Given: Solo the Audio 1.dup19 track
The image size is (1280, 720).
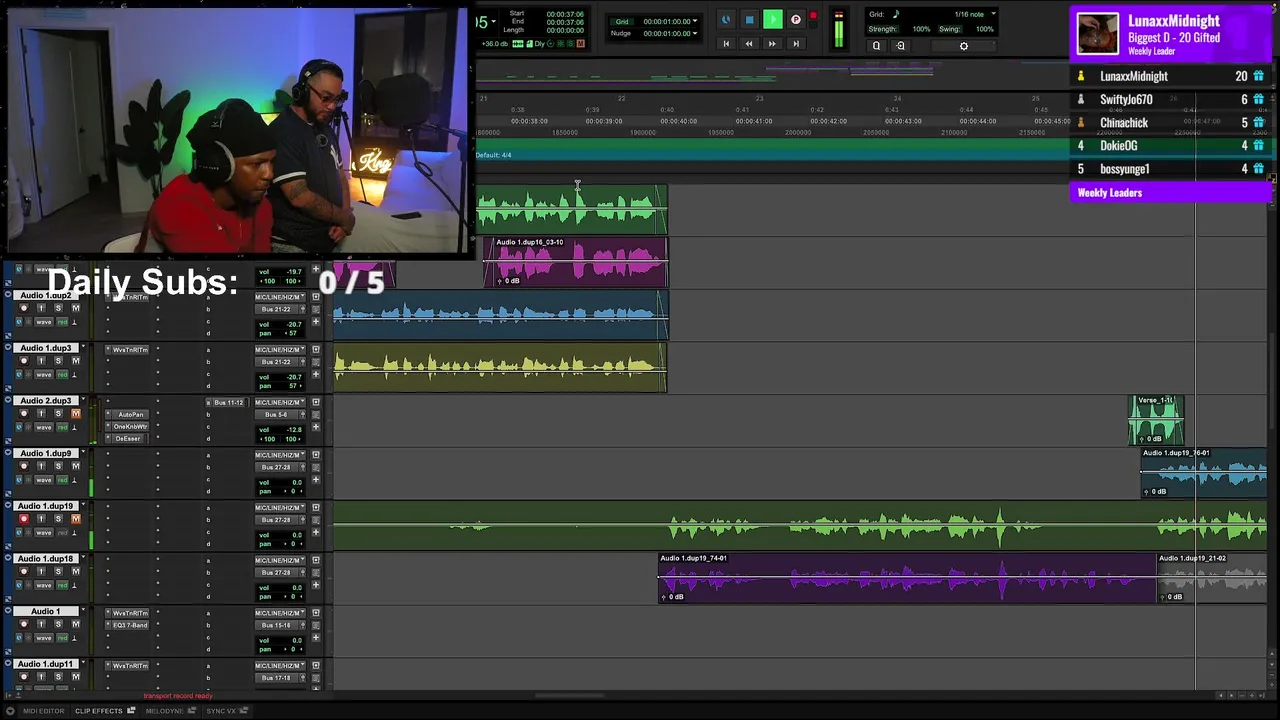Looking at the screenshot, I should pyautogui.click(x=58, y=519).
